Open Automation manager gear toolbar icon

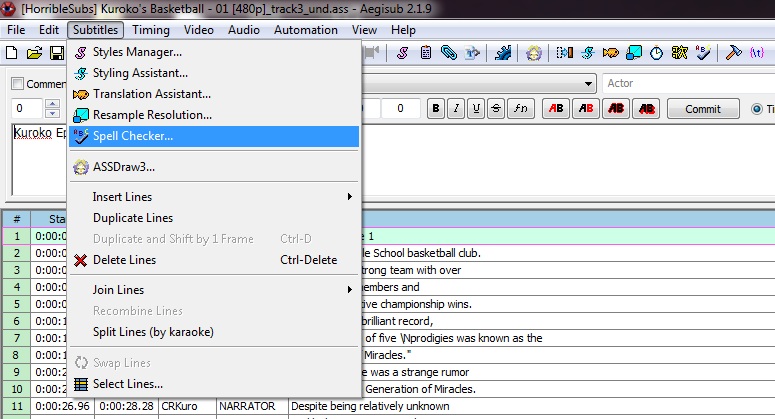503,53
